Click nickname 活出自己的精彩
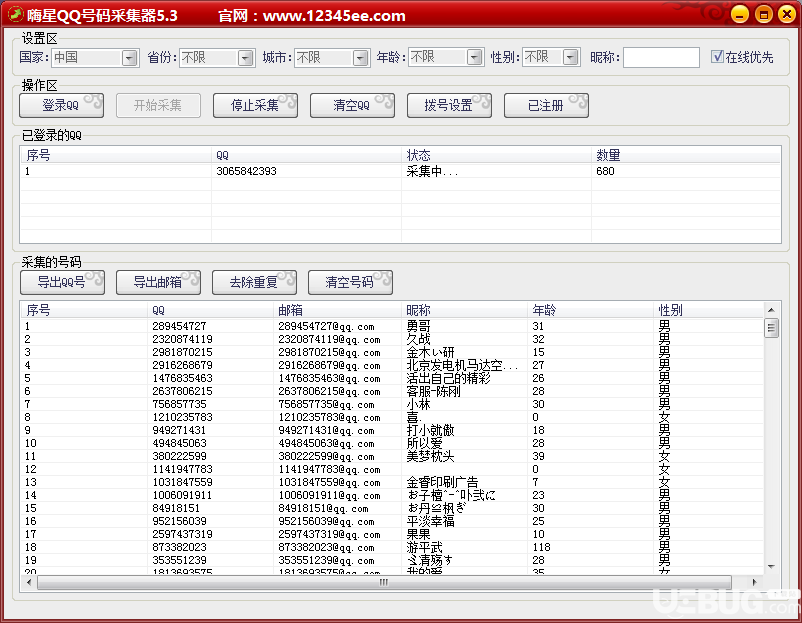Image resolution: width=802 pixels, height=623 pixels. click(448, 378)
